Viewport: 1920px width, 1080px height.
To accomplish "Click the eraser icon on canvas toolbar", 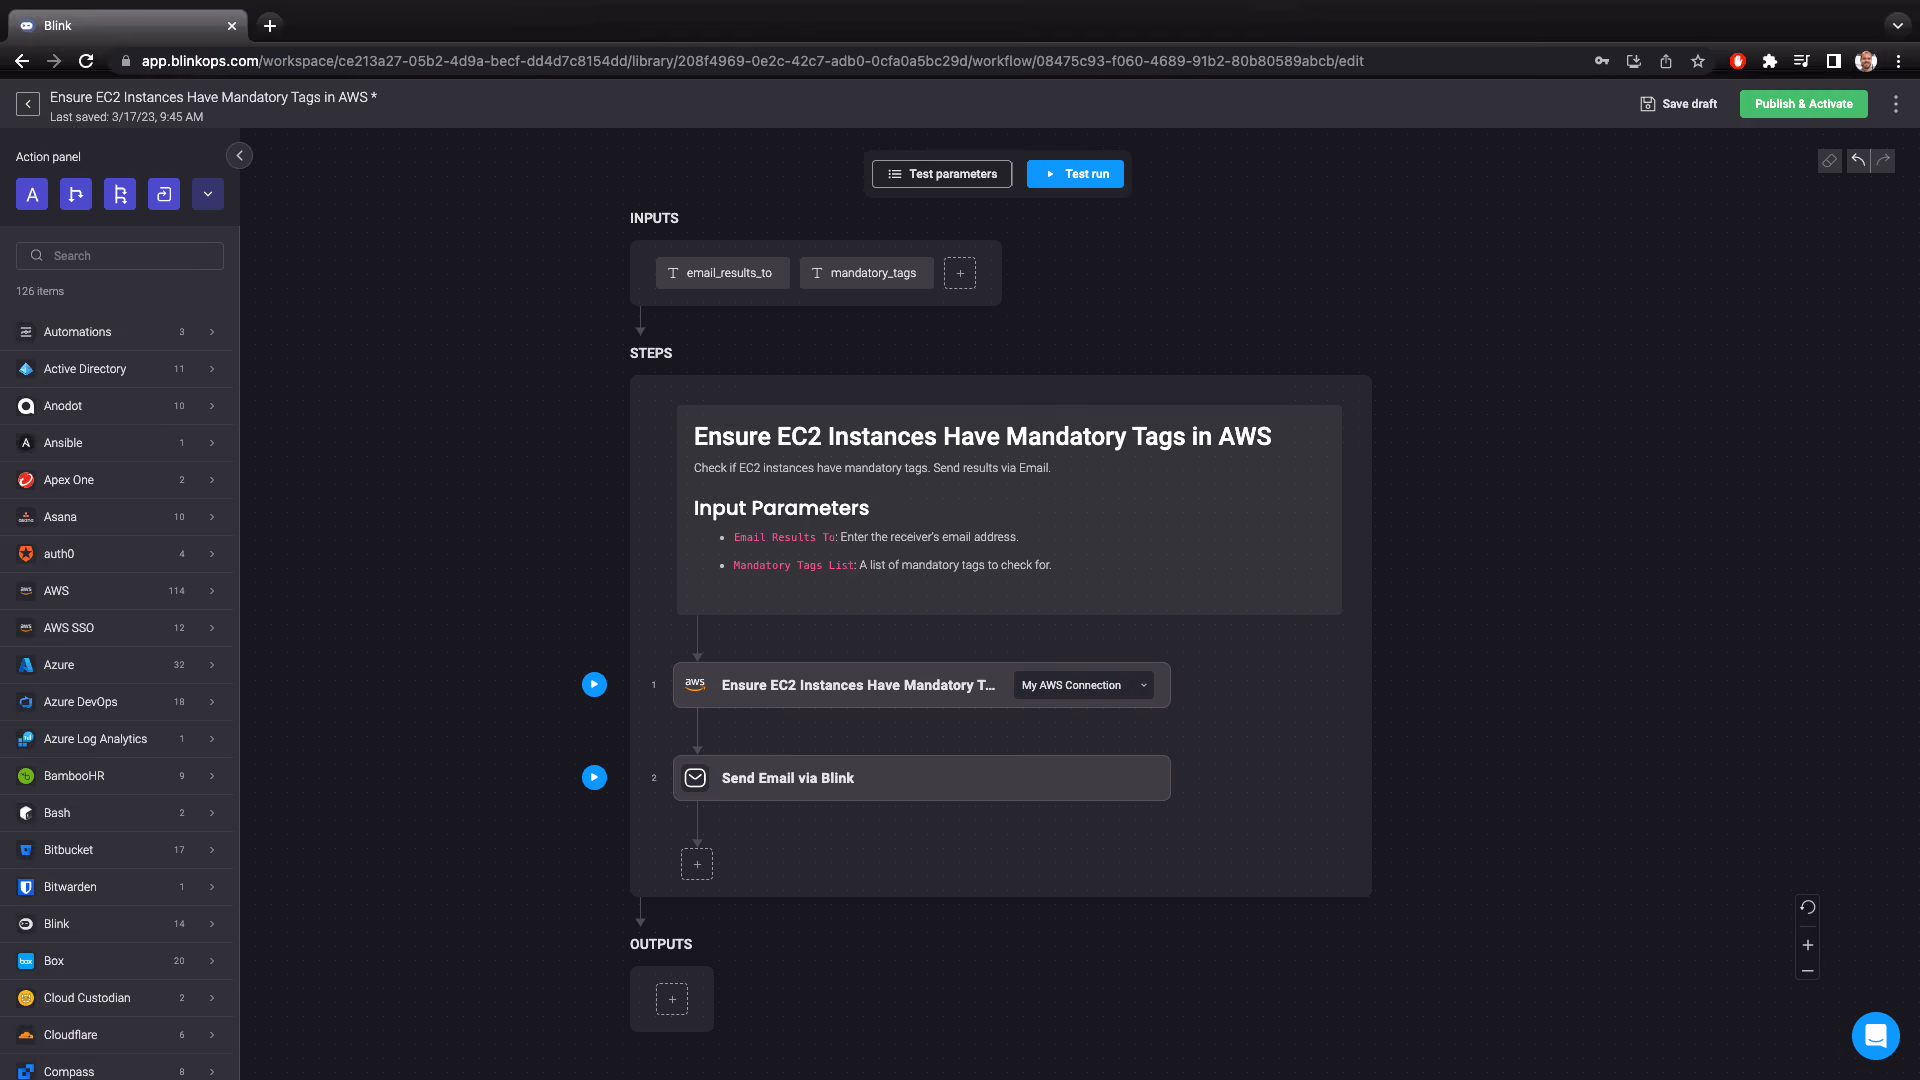I will click(1829, 161).
